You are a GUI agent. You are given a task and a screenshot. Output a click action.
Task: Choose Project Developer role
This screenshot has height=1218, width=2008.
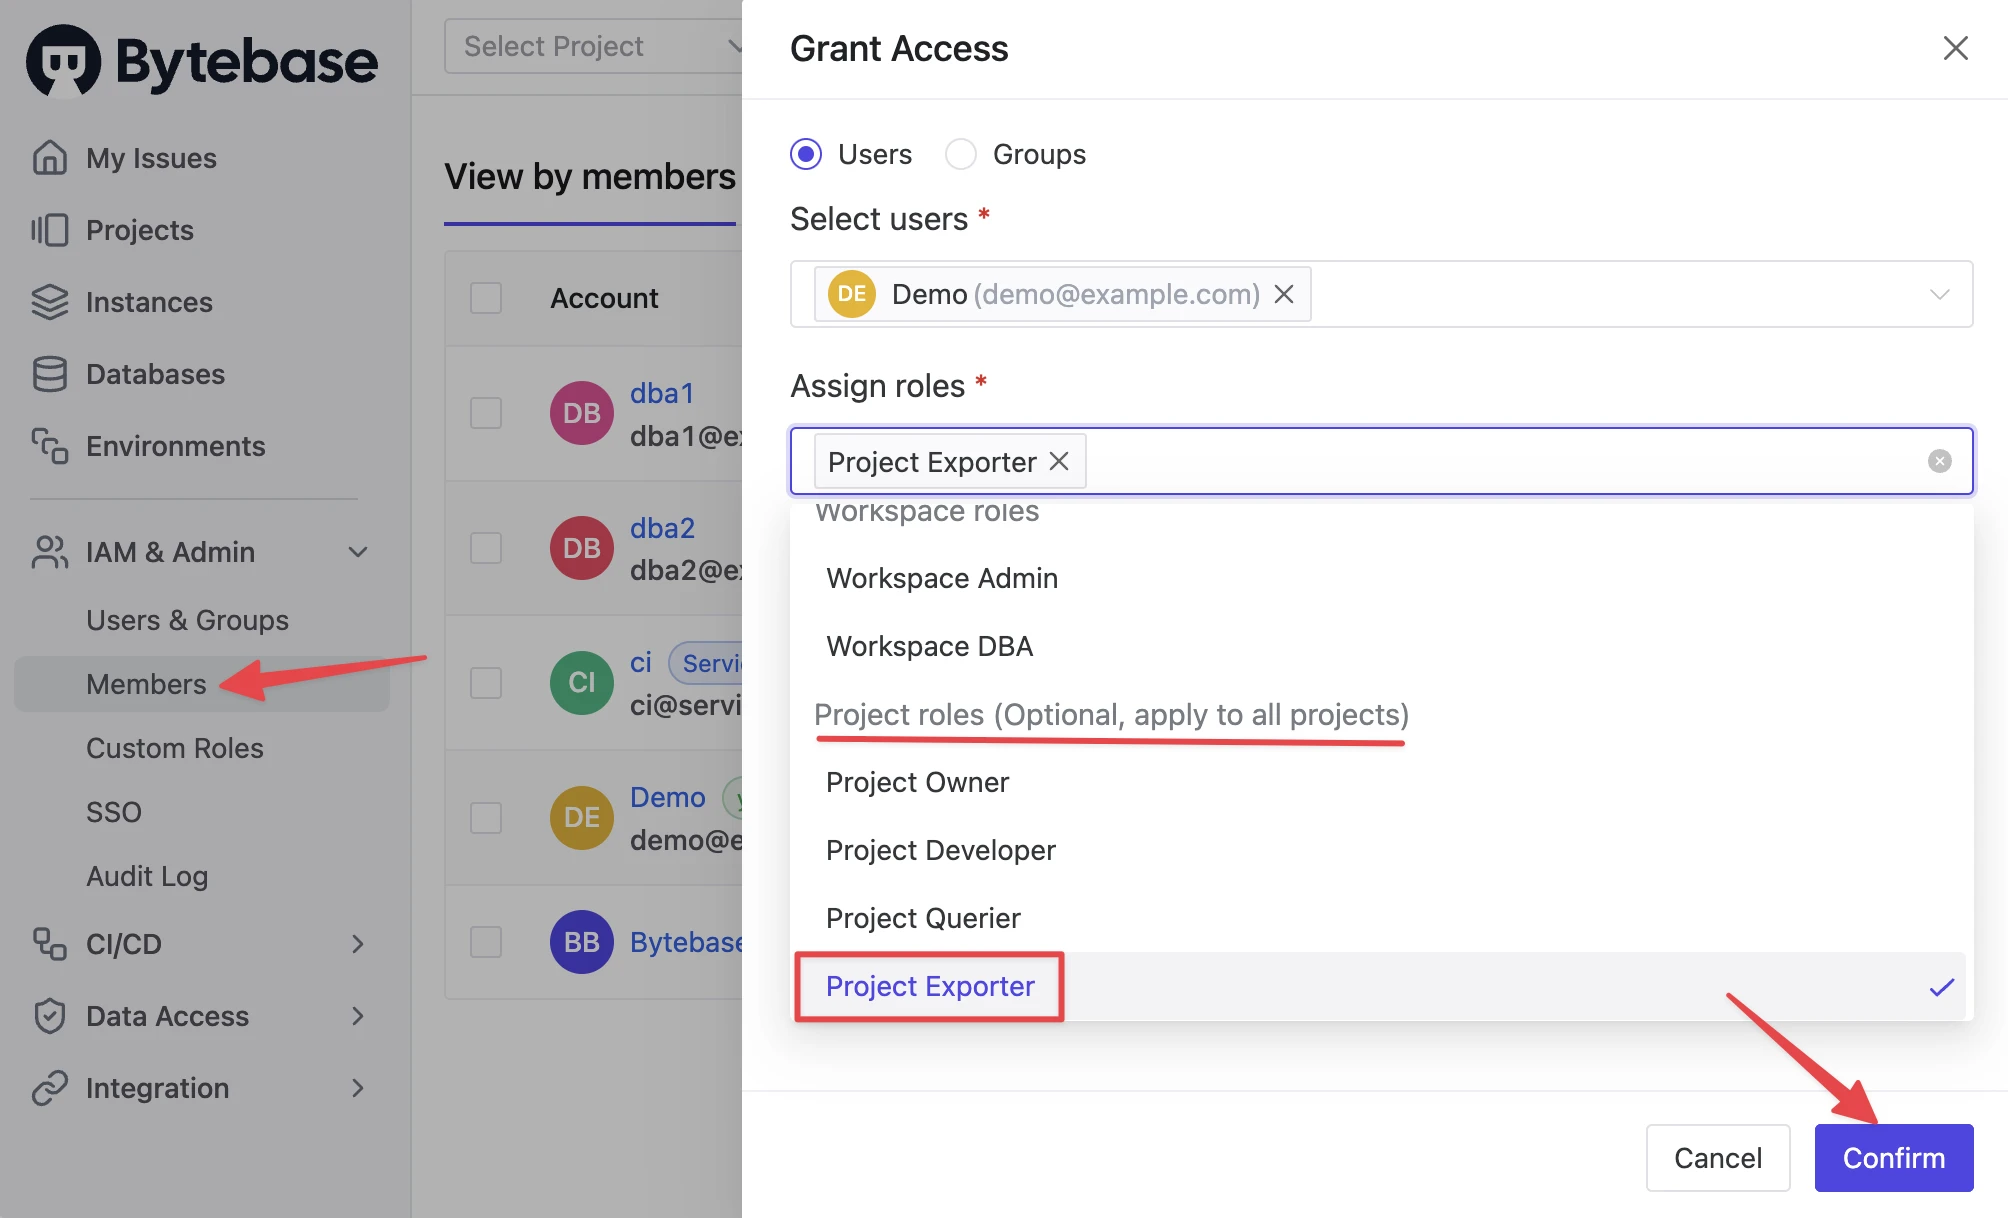tap(1381, 850)
